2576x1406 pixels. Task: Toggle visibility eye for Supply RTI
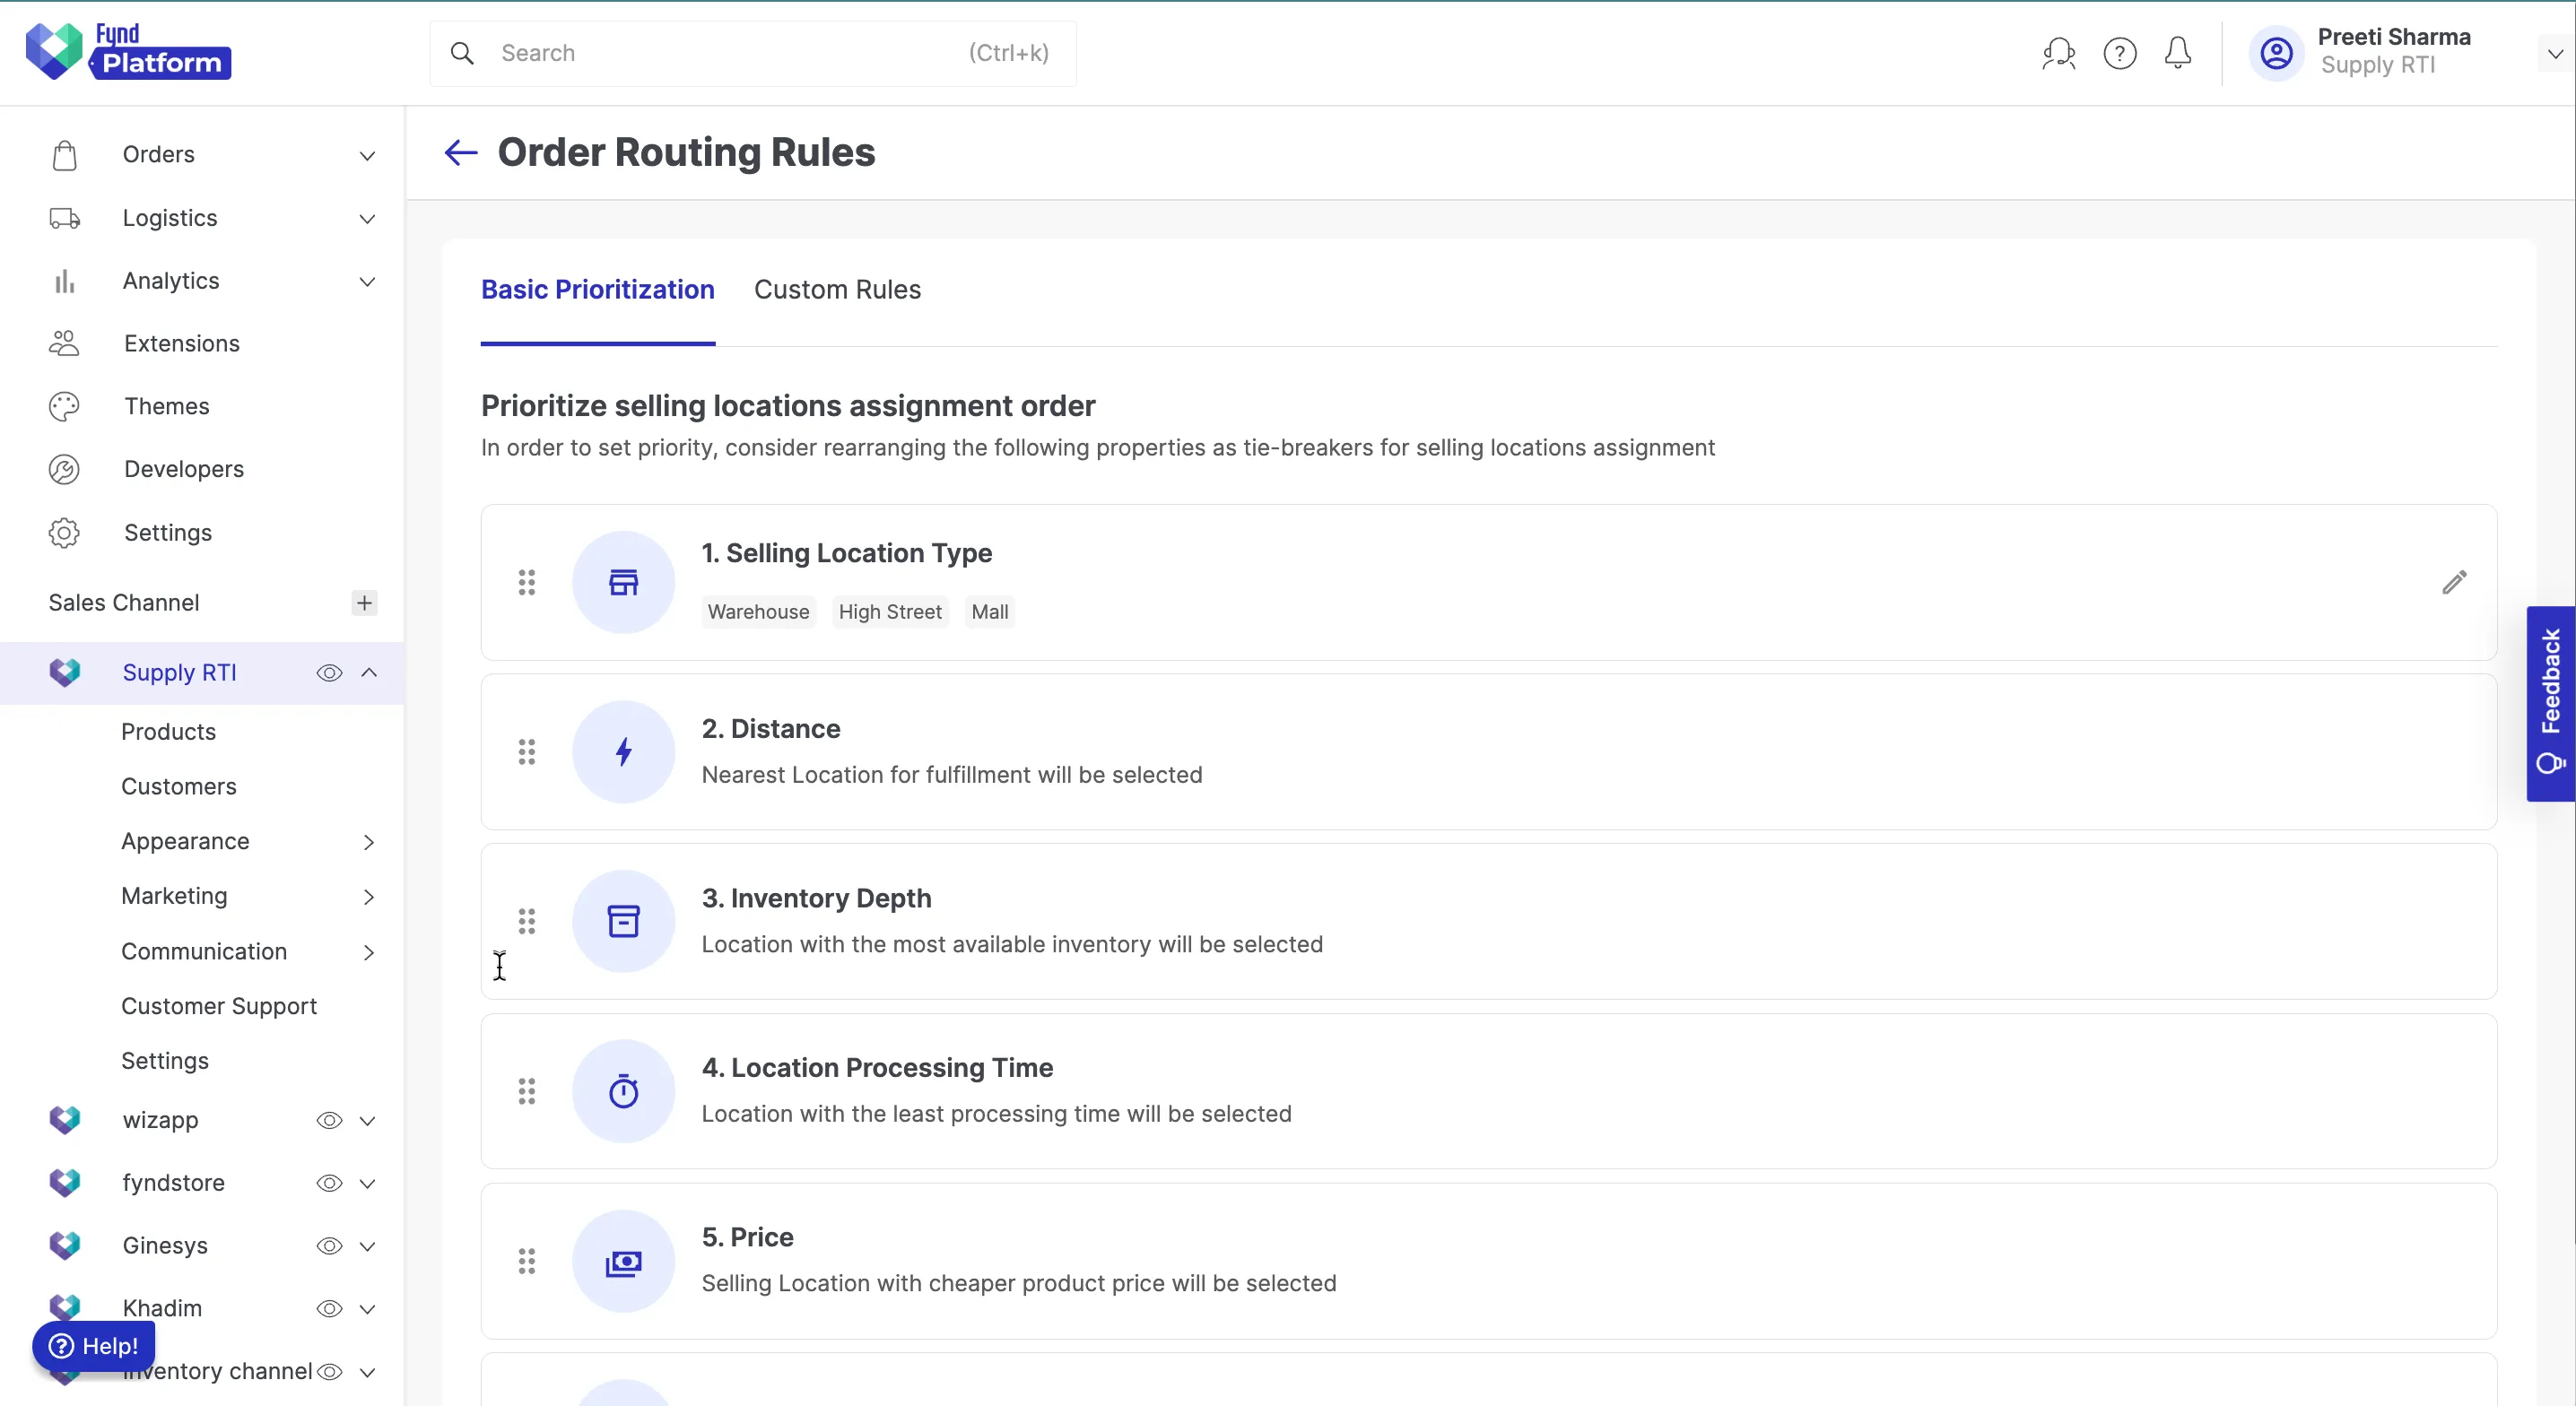coord(329,673)
